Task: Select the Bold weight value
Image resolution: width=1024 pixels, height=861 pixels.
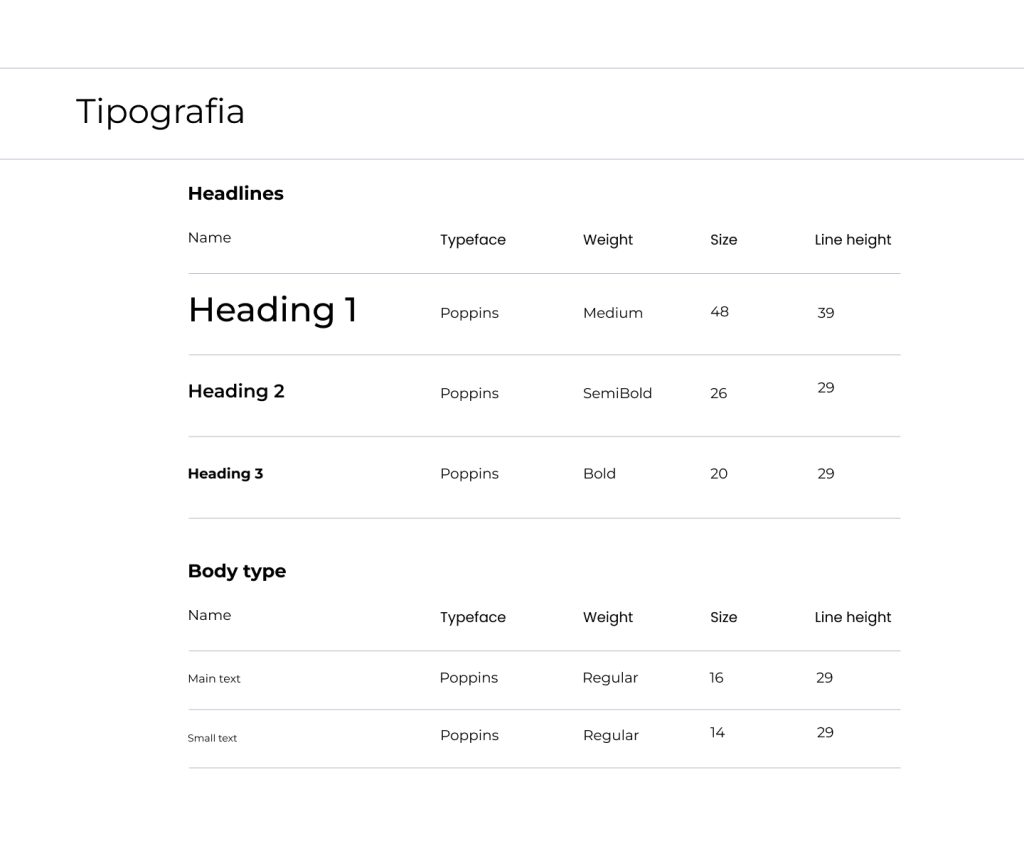Action: tap(599, 474)
